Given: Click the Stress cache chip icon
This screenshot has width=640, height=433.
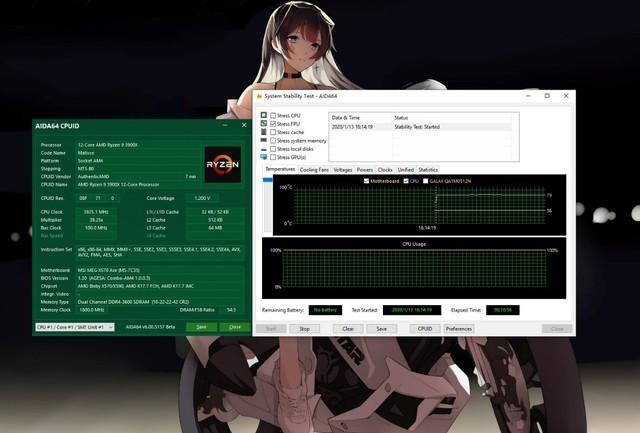Looking at the screenshot, I should point(264,132).
